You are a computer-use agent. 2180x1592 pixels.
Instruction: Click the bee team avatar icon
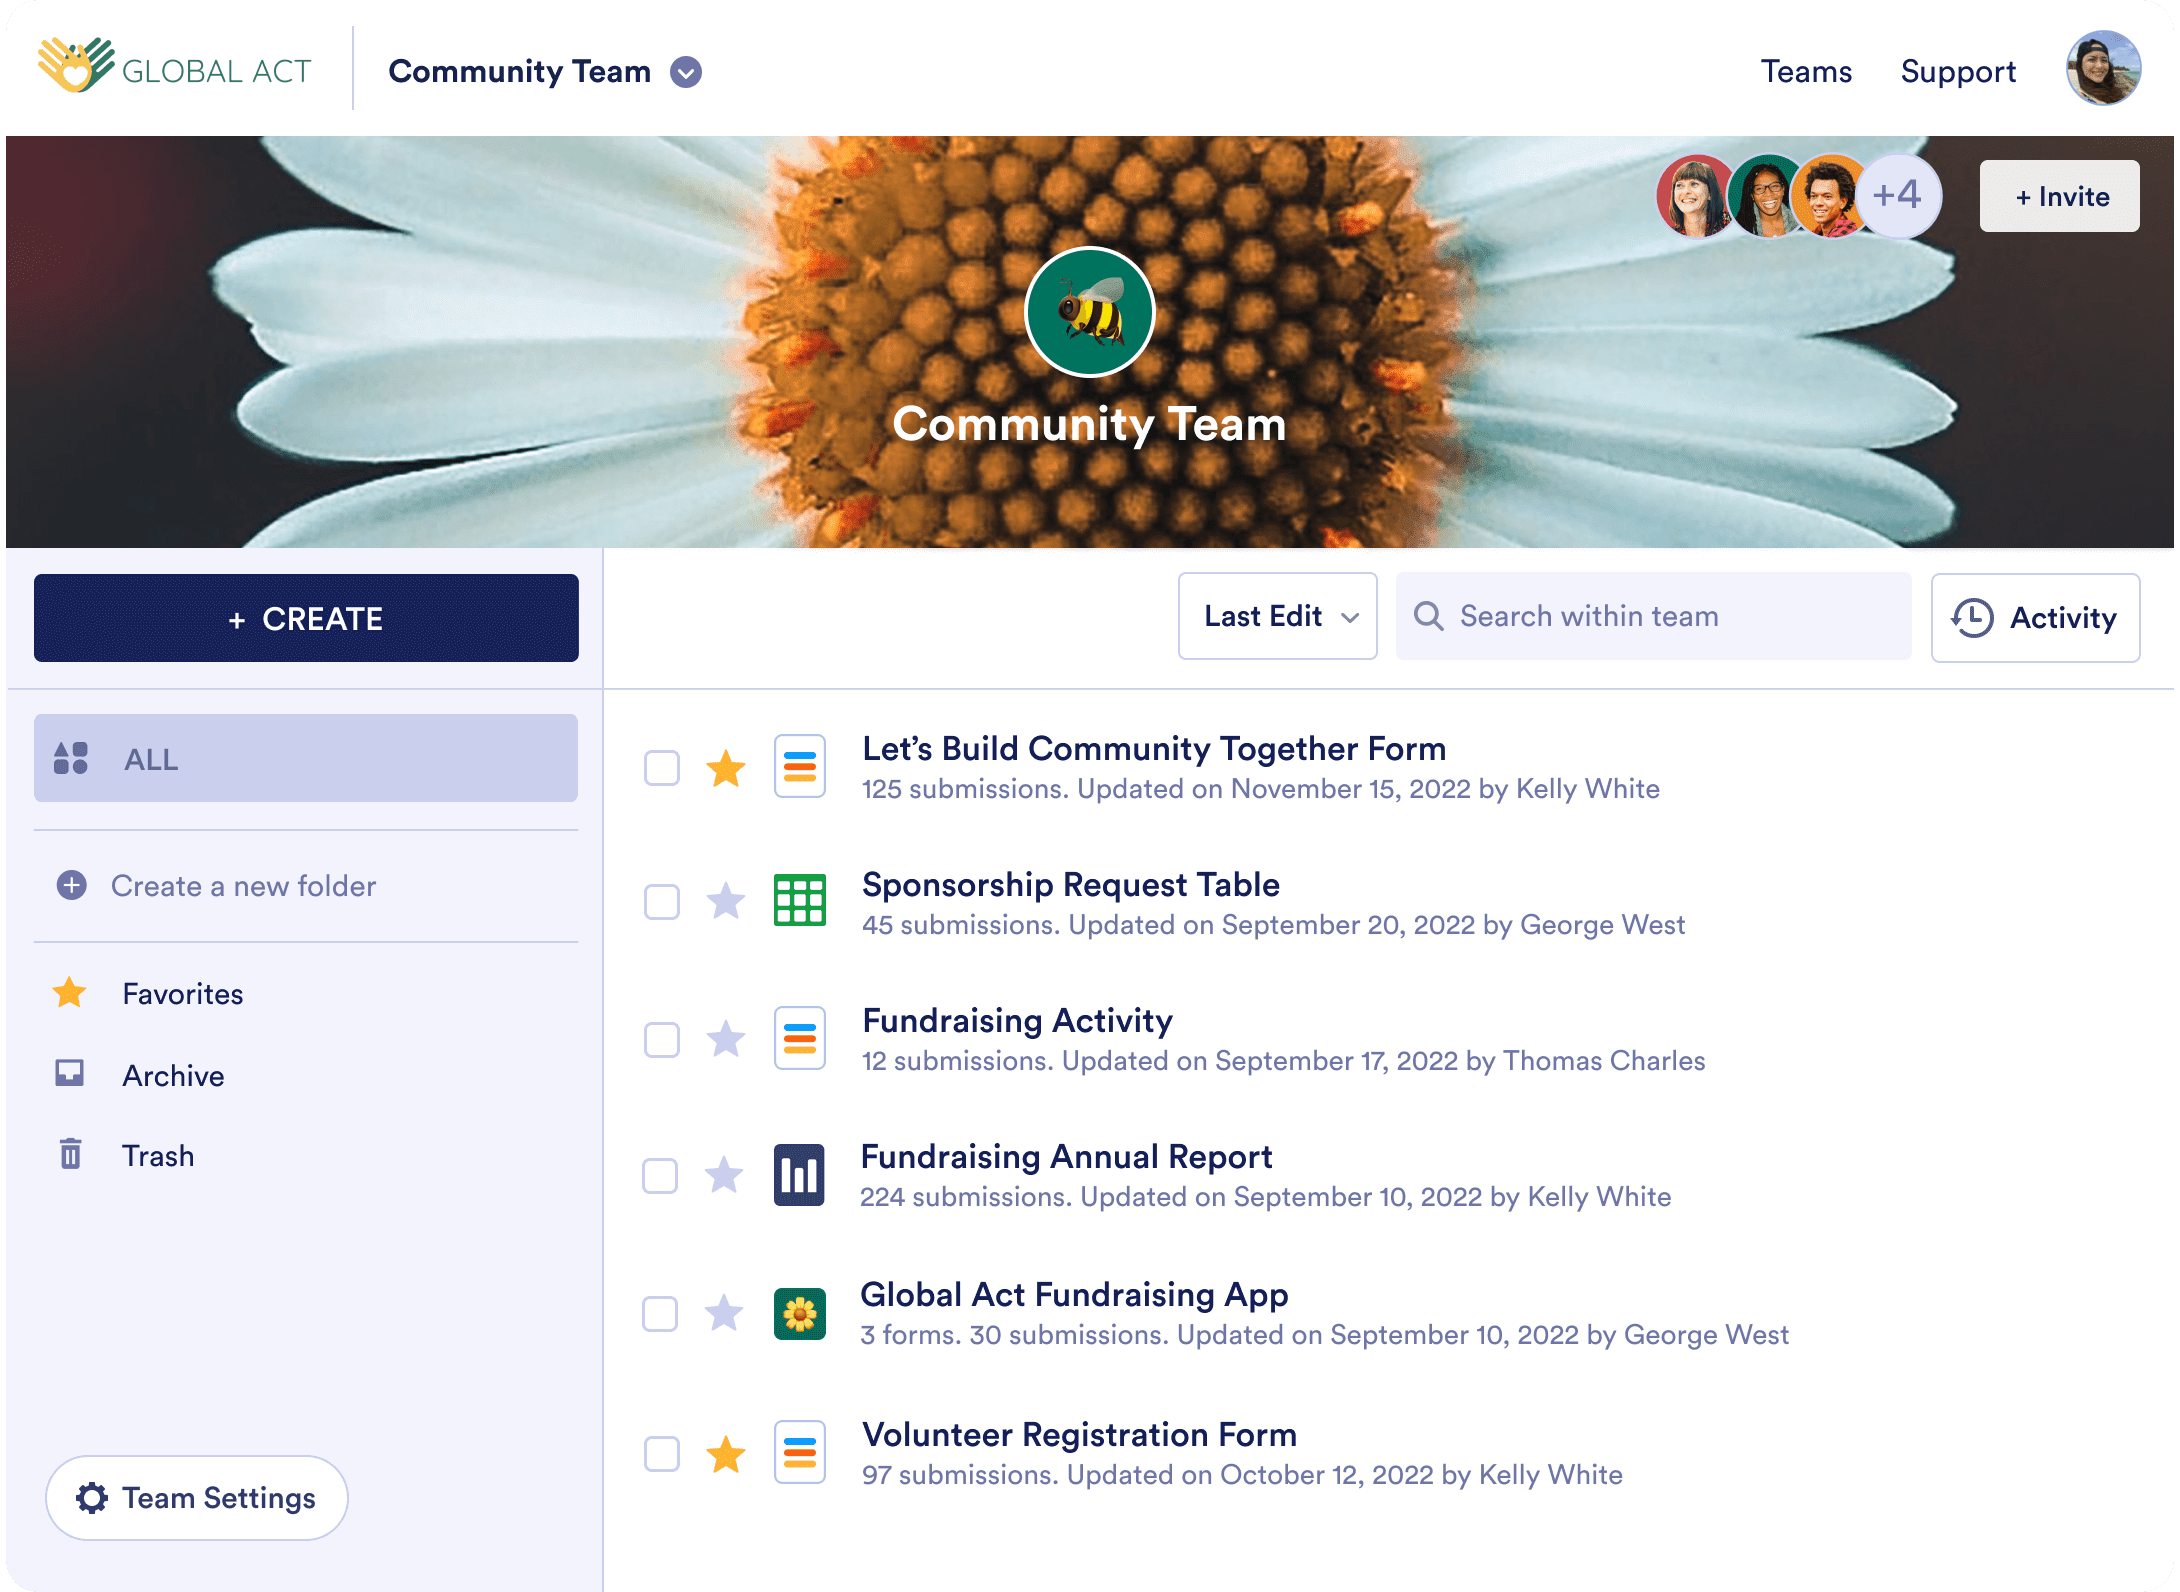coord(1089,312)
